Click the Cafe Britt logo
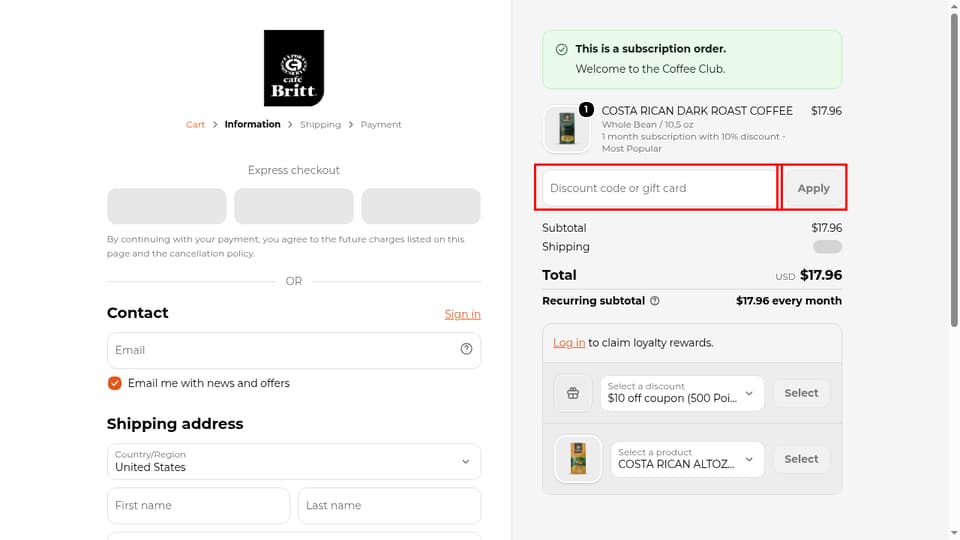The width and height of the screenshot is (960, 540). [x=294, y=68]
